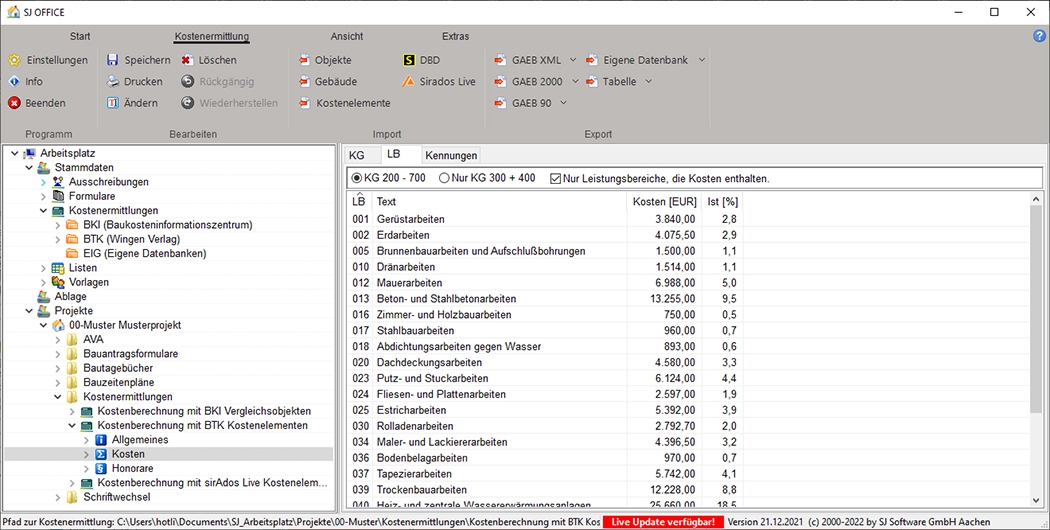Sort by the Text column header
The image size is (1050, 530).
click(x=500, y=202)
